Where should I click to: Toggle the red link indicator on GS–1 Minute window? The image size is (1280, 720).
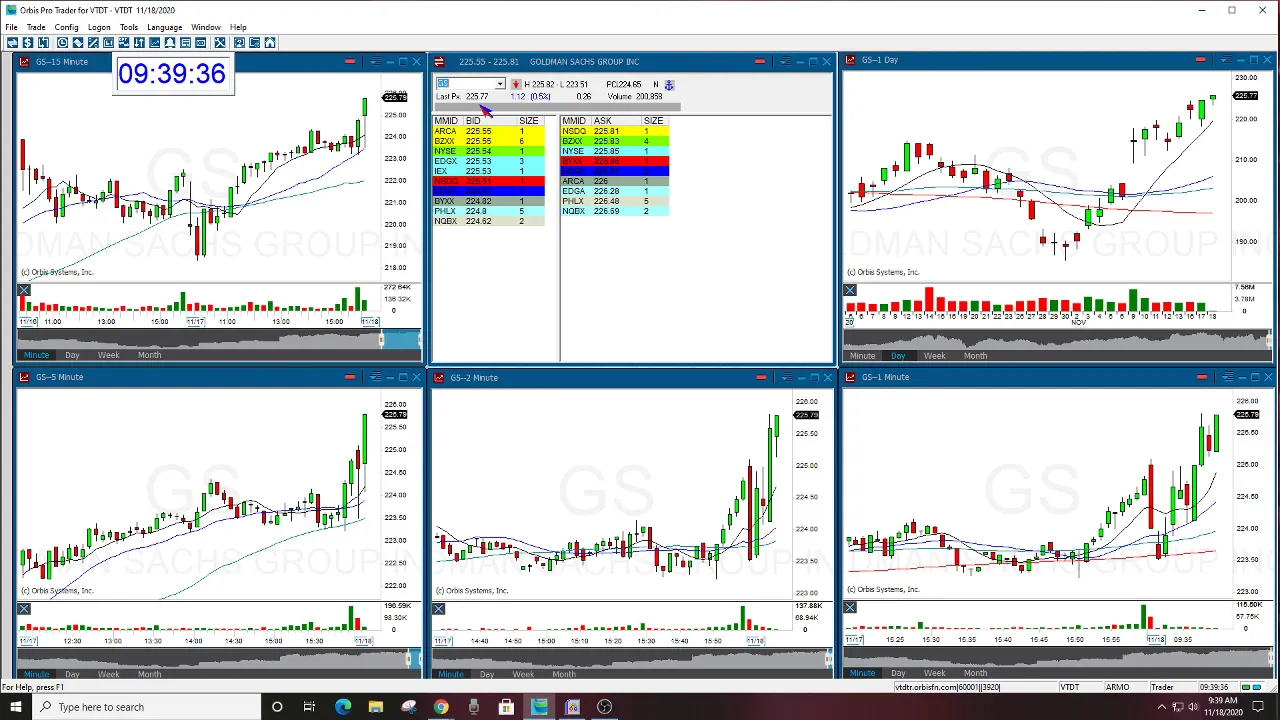click(1202, 377)
